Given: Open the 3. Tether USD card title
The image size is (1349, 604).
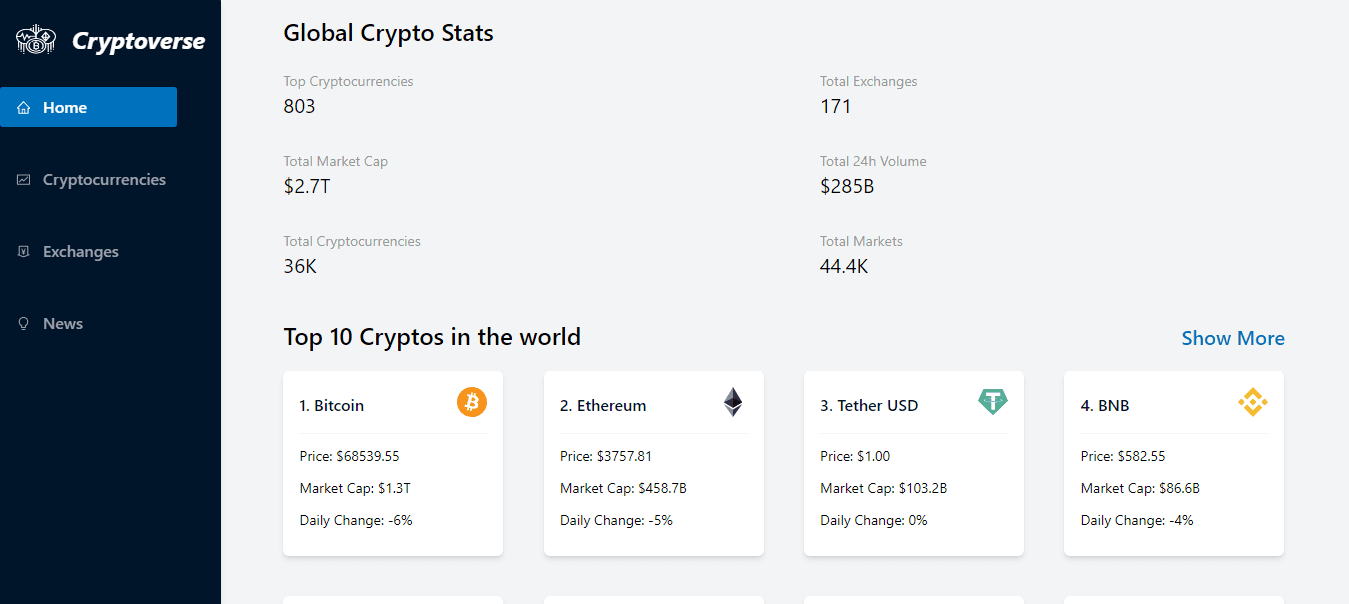Looking at the screenshot, I should (x=869, y=405).
